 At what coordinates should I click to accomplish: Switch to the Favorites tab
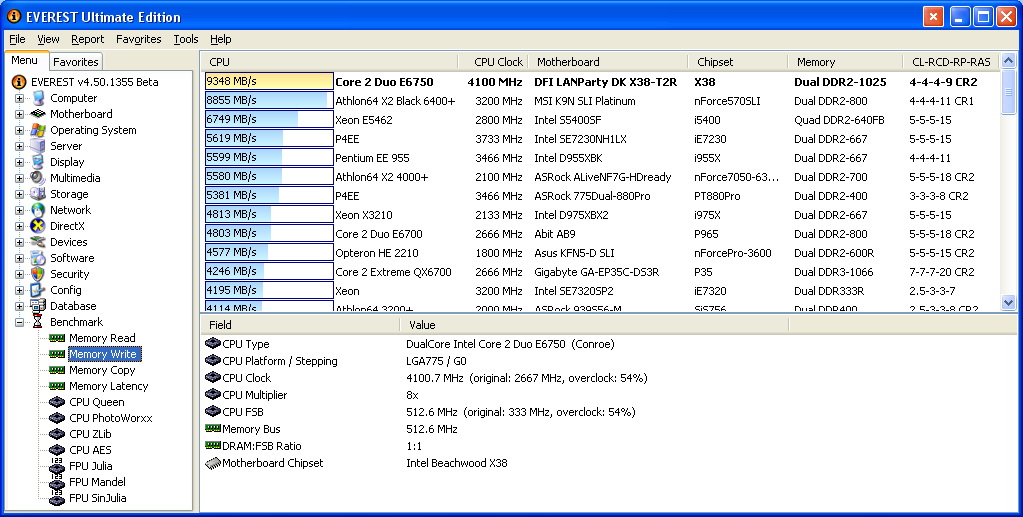(x=76, y=62)
